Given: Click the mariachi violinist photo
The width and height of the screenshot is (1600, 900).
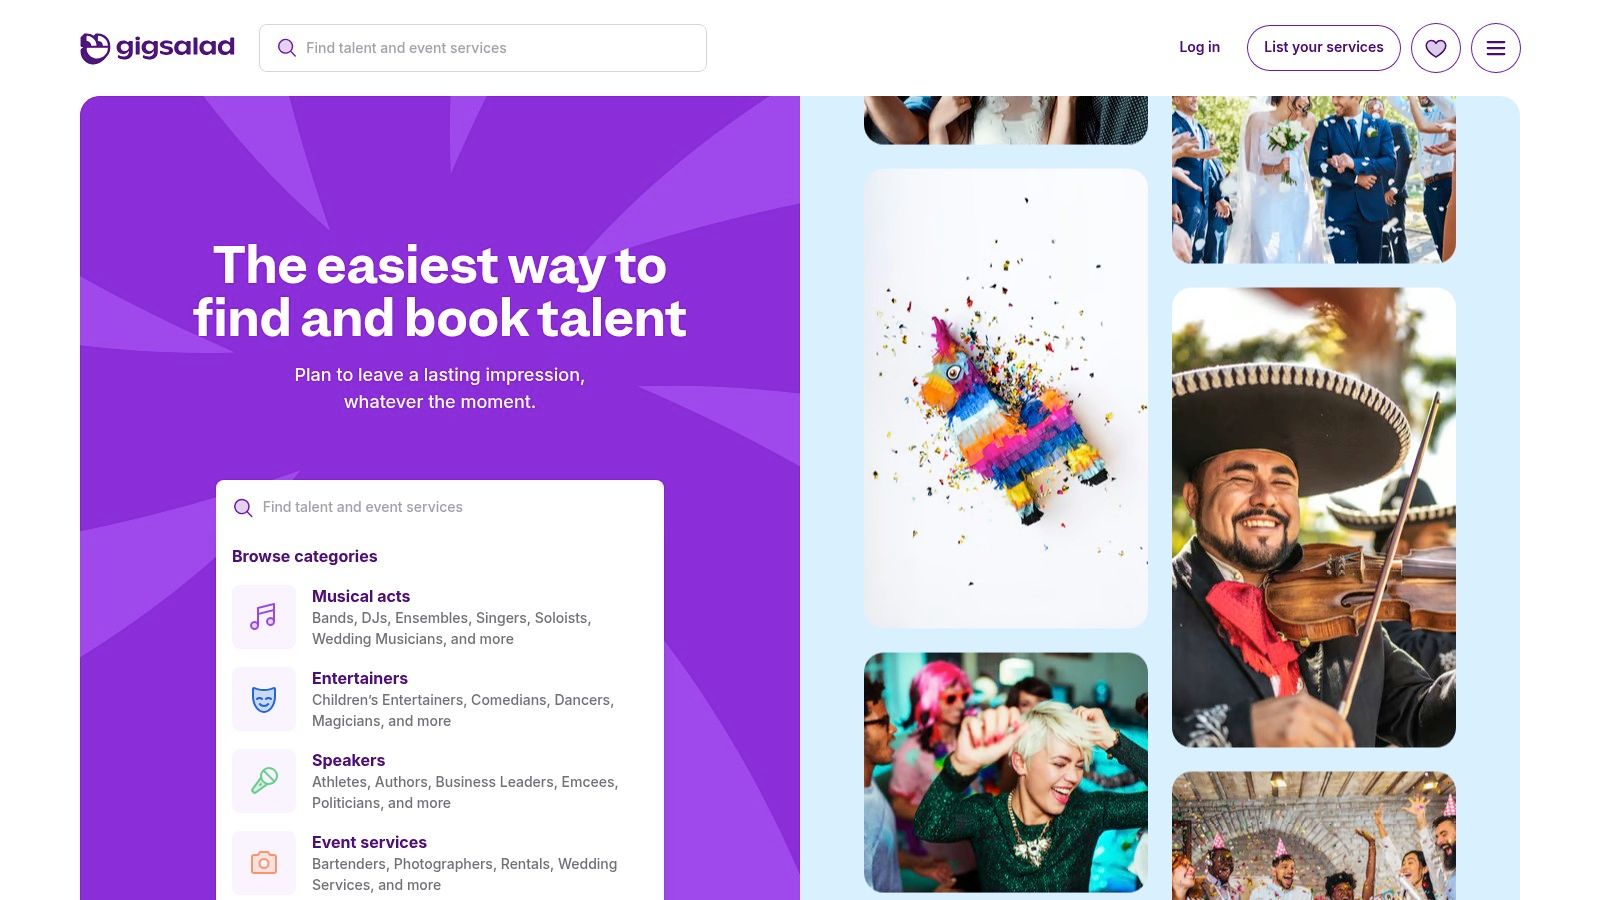Looking at the screenshot, I should 1313,517.
